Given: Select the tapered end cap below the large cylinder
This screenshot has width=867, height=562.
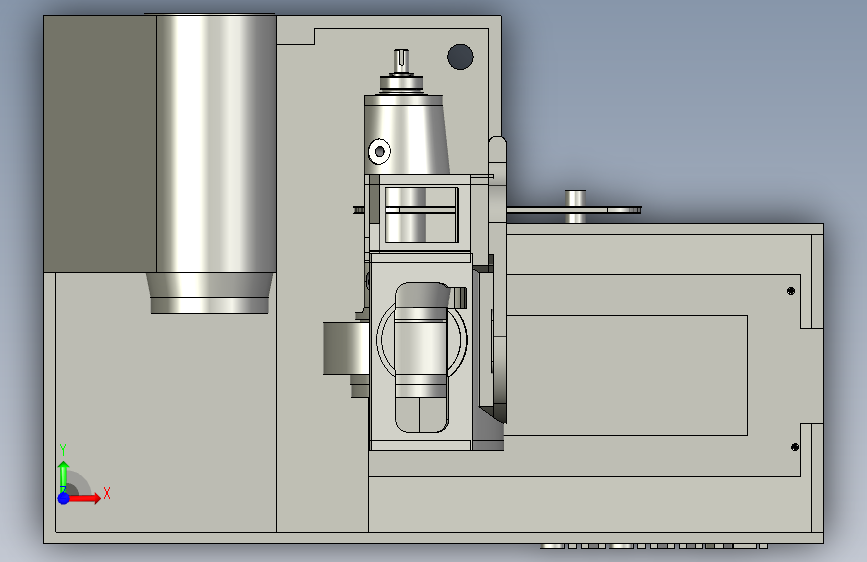Looking at the screenshot, I should (x=210, y=293).
